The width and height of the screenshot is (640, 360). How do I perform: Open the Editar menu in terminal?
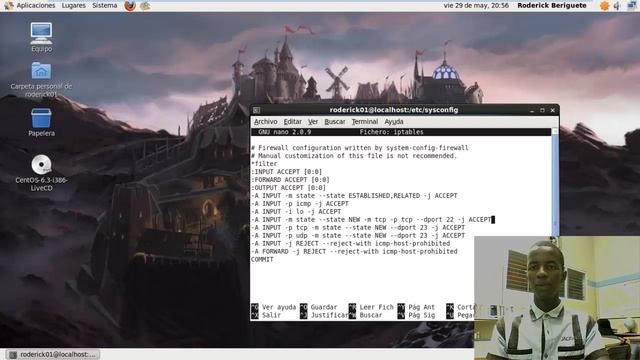point(293,122)
